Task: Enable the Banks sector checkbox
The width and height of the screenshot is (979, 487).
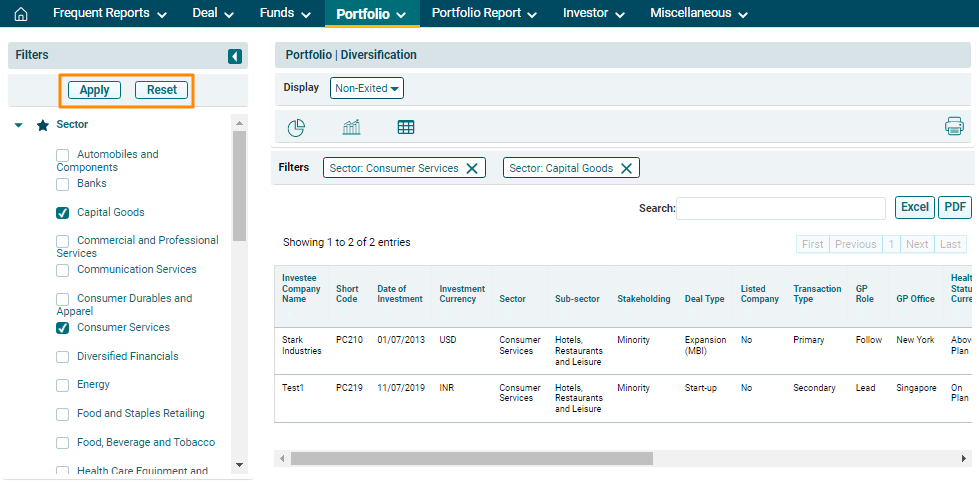Action: (63, 184)
